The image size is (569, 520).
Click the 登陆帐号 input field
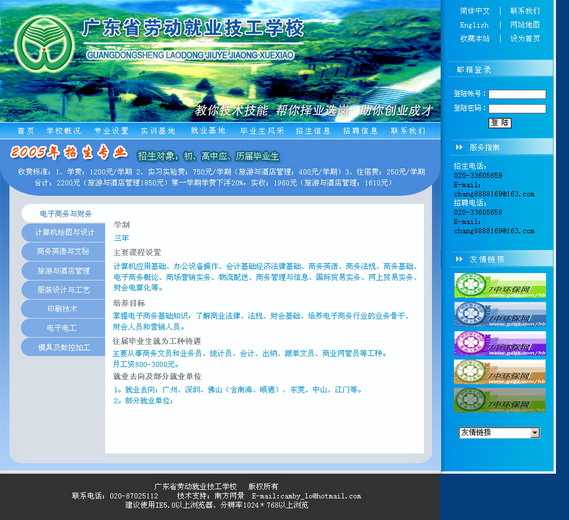click(517, 94)
